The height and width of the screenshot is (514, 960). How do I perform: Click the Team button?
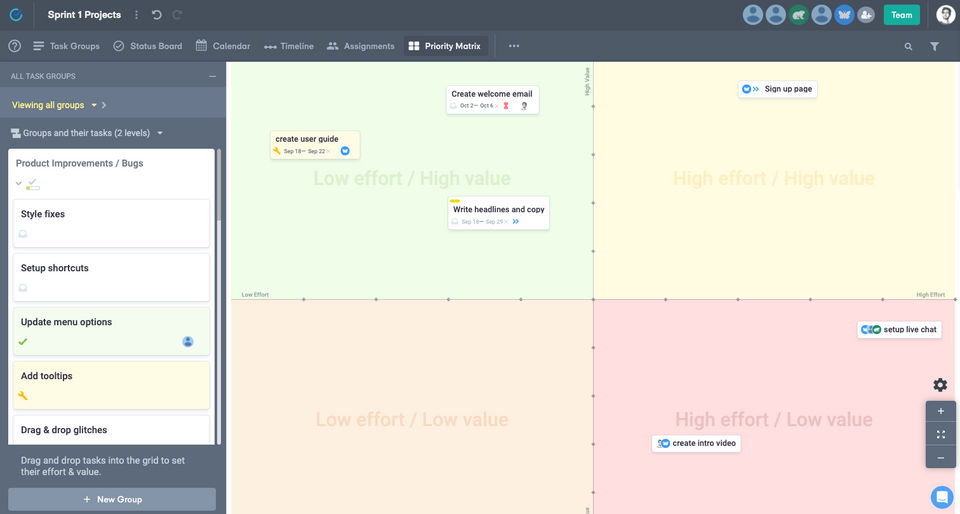(x=901, y=15)
